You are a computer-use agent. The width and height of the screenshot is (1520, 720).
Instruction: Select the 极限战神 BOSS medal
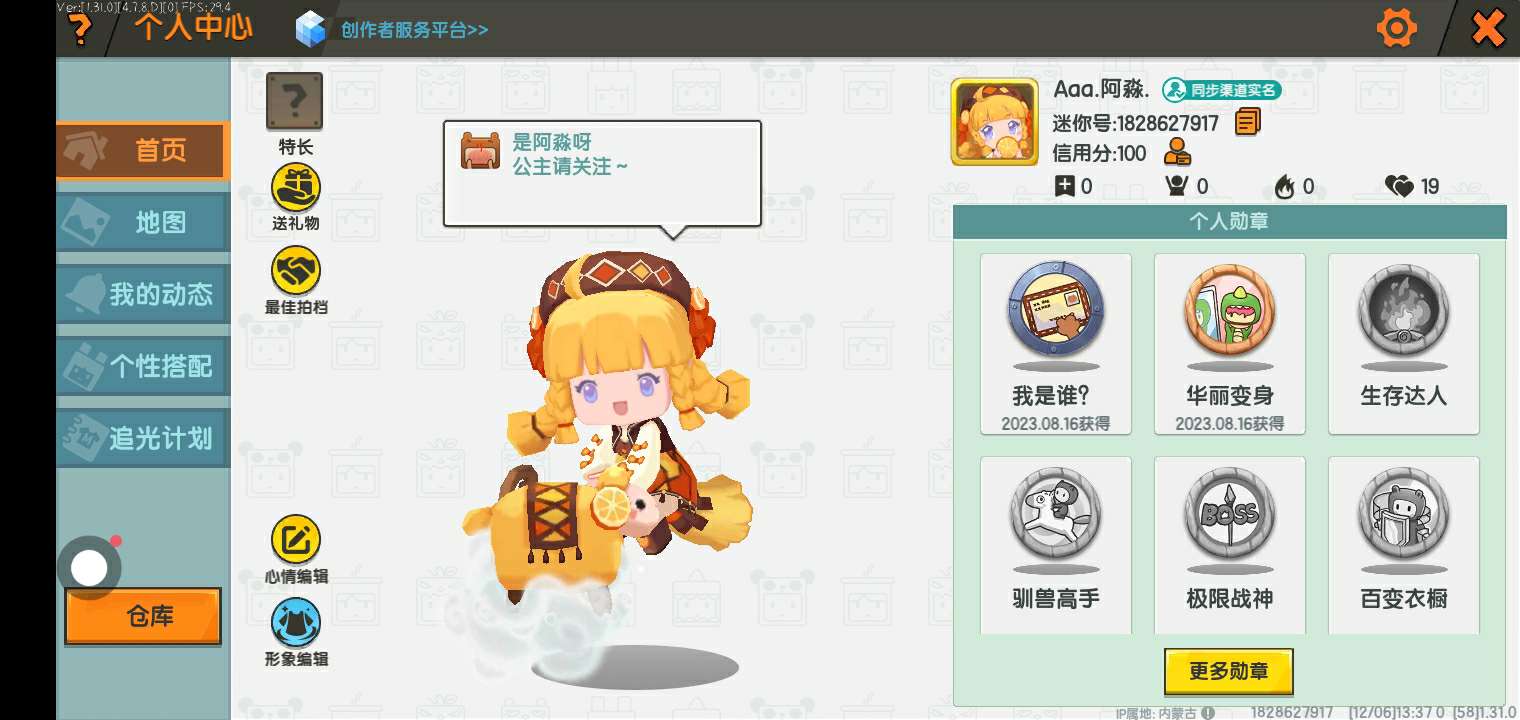1230,546
